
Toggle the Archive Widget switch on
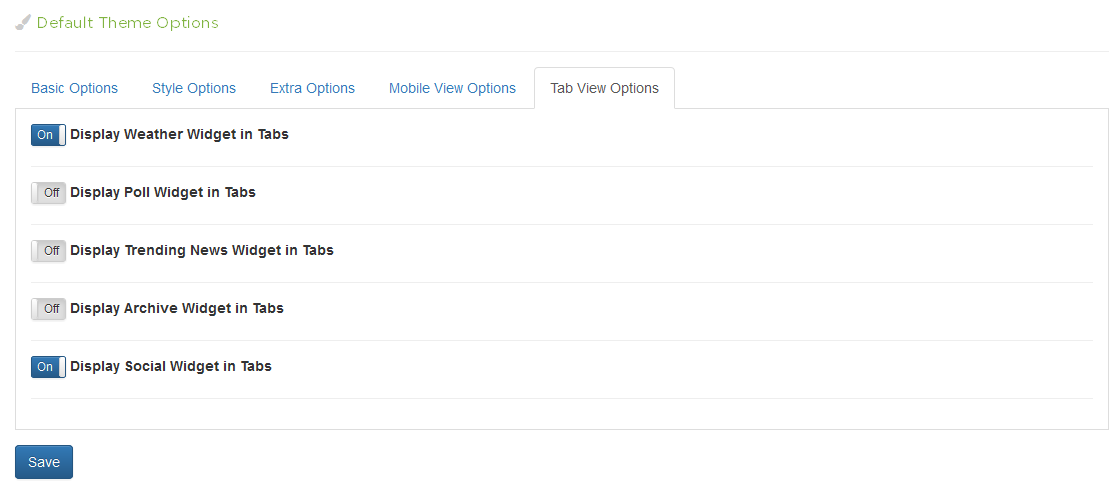(48, 309)
